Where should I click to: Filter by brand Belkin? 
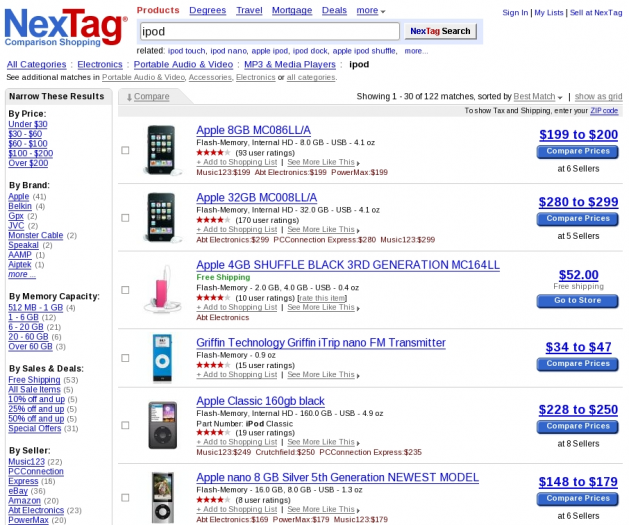pos(20,206)
